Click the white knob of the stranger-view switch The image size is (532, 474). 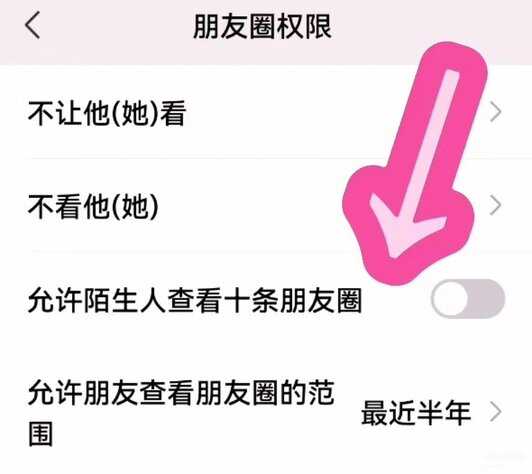450,299
